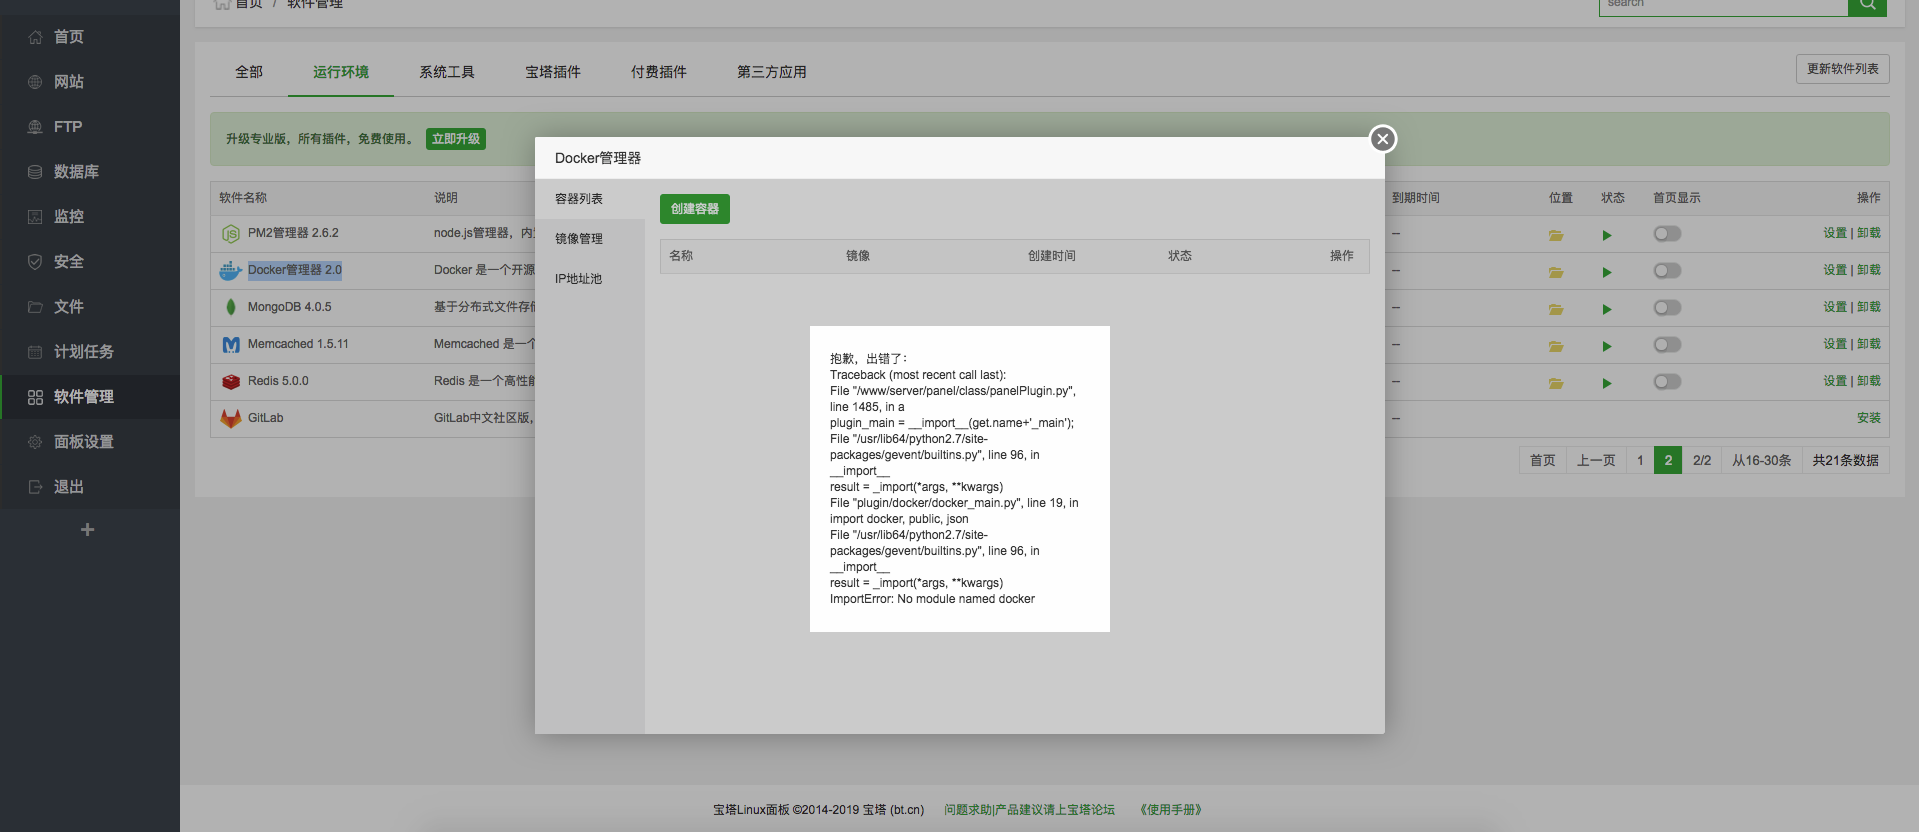Go to 上一页 previous page

coord(1596,460)
